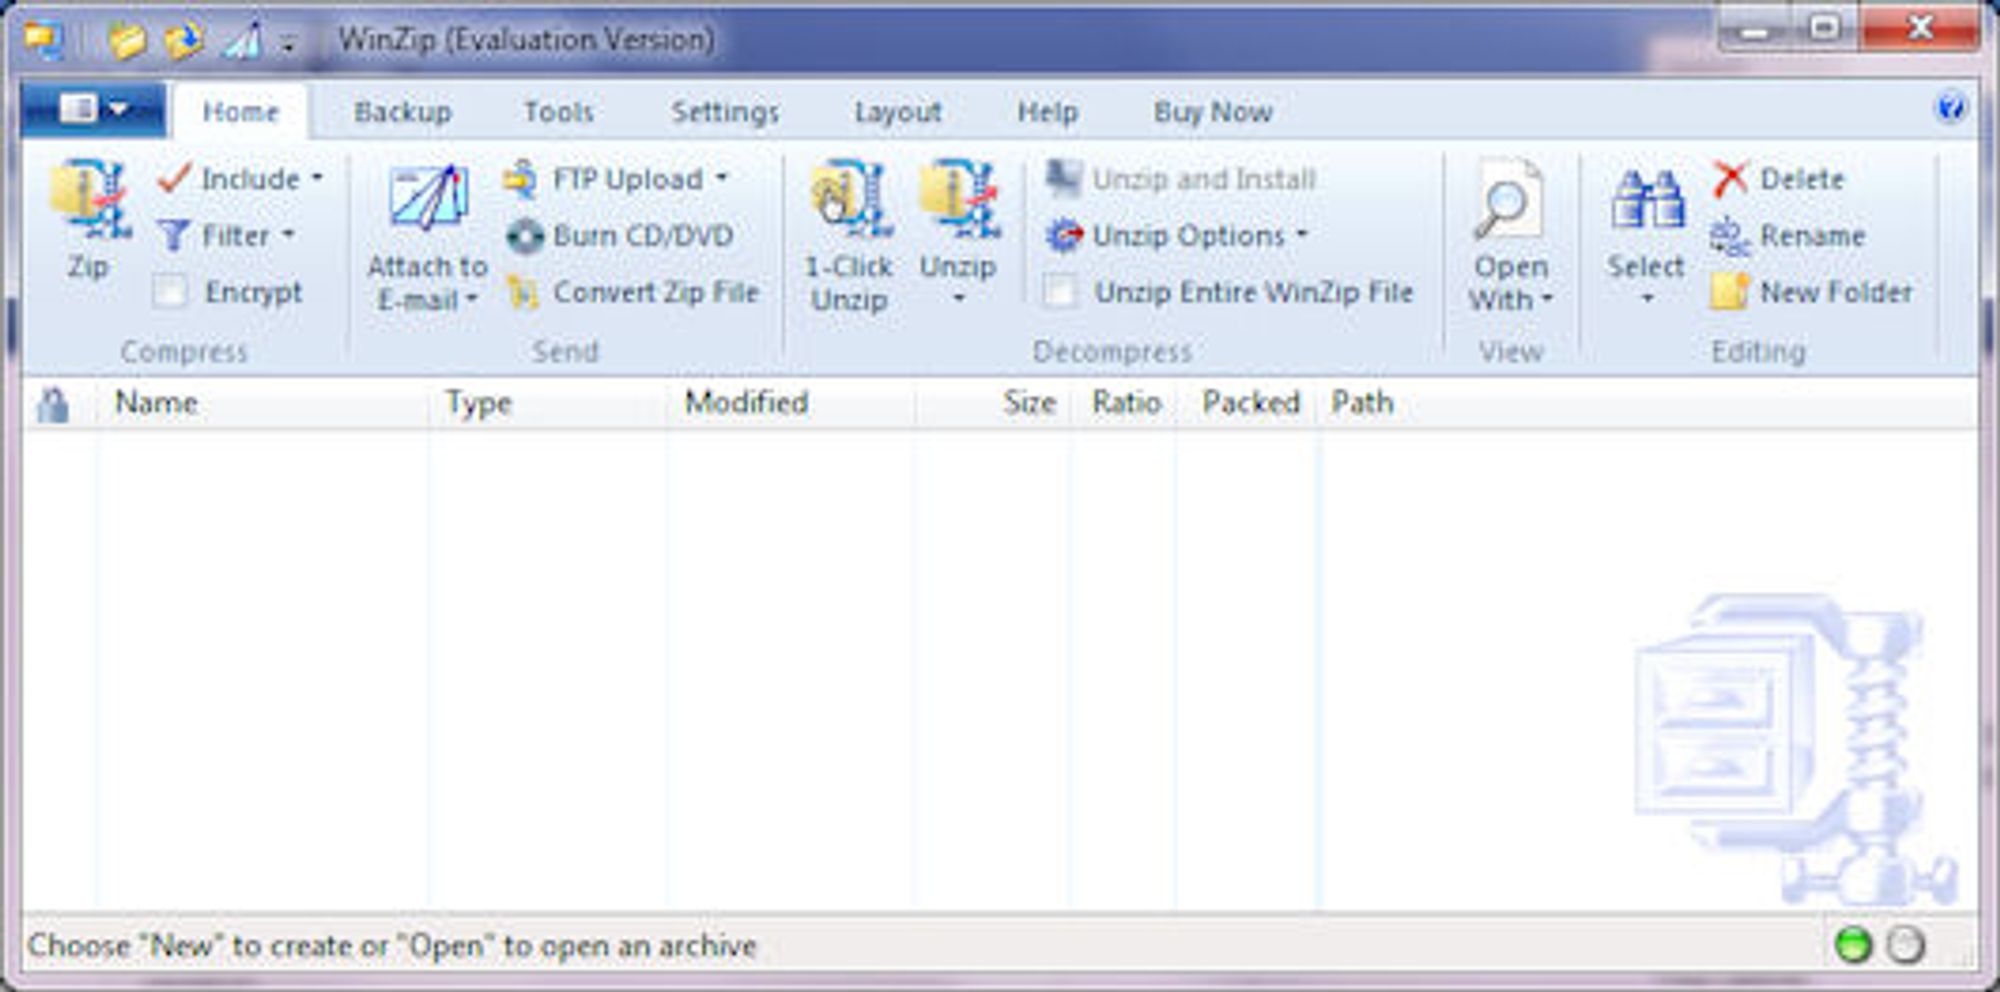The height and width of the screenshot is (992, 2000).
Task: Sort by the Name column header
Action: click(x=156, y=403)
